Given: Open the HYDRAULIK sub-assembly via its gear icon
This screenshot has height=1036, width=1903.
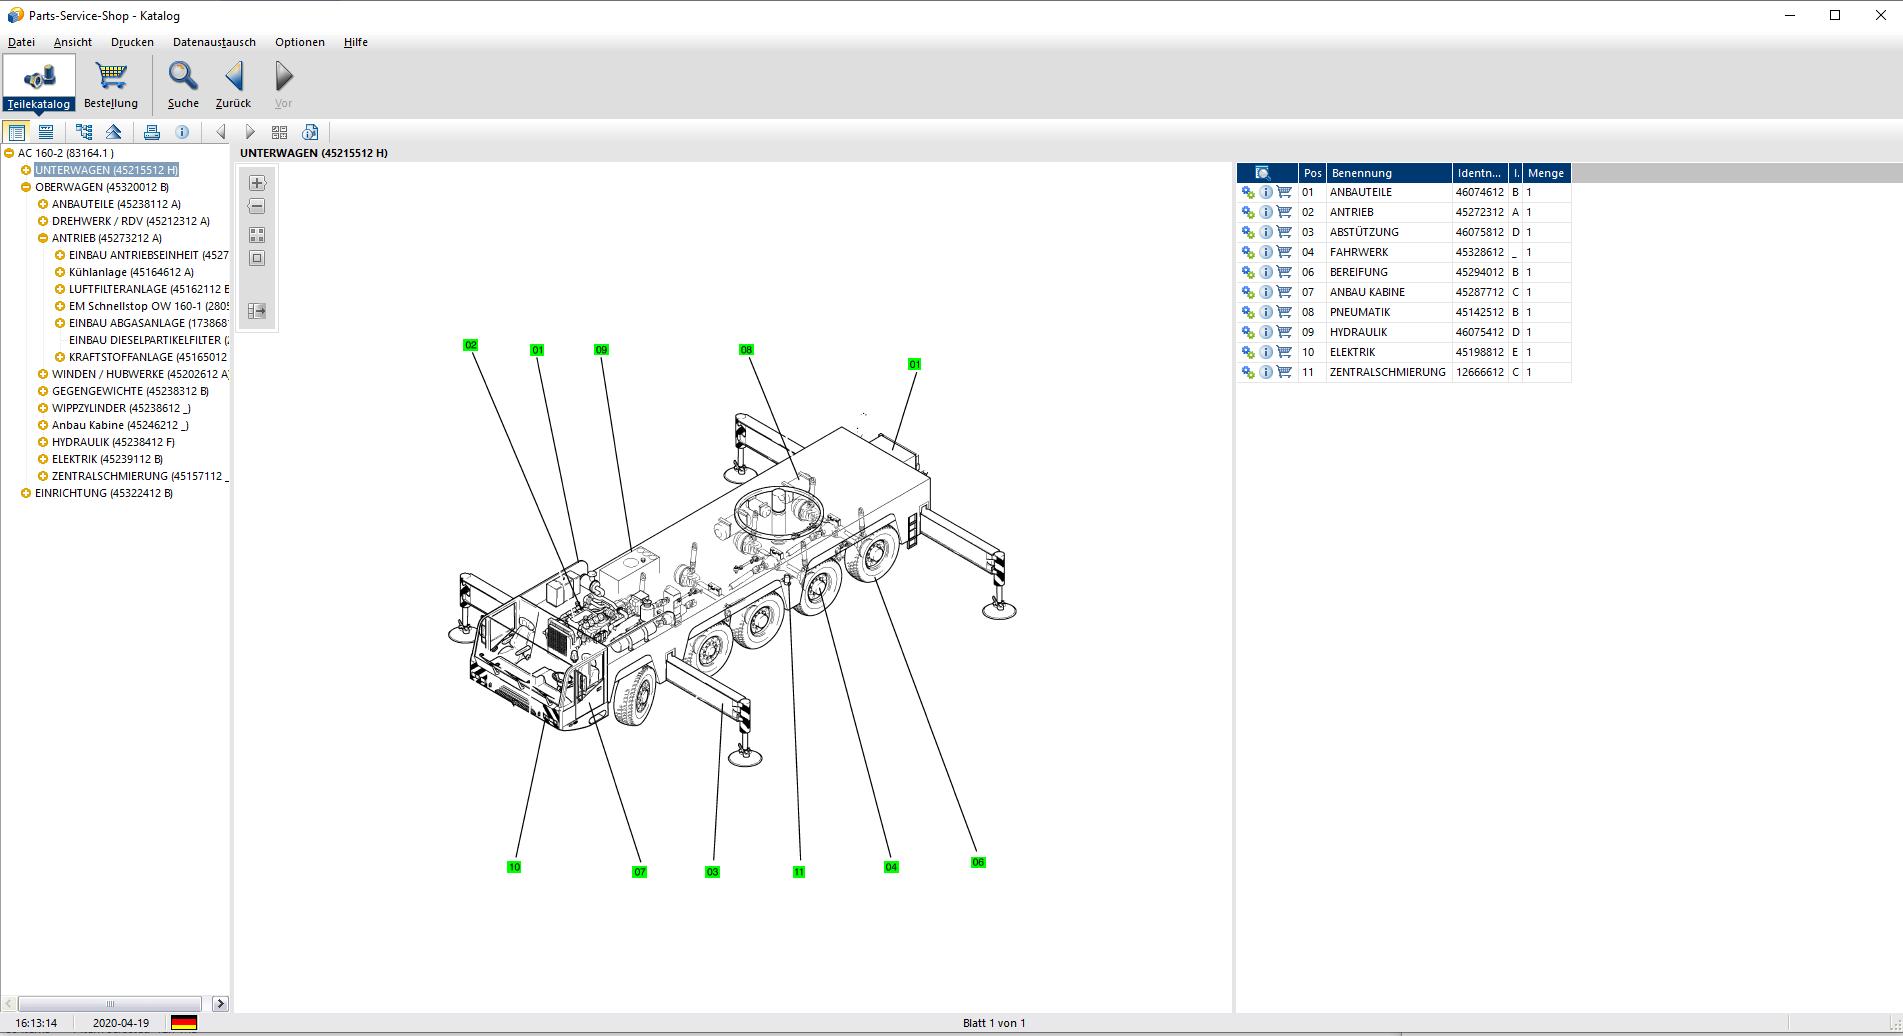Looking at the screenshot, I should click(1248, 332).
